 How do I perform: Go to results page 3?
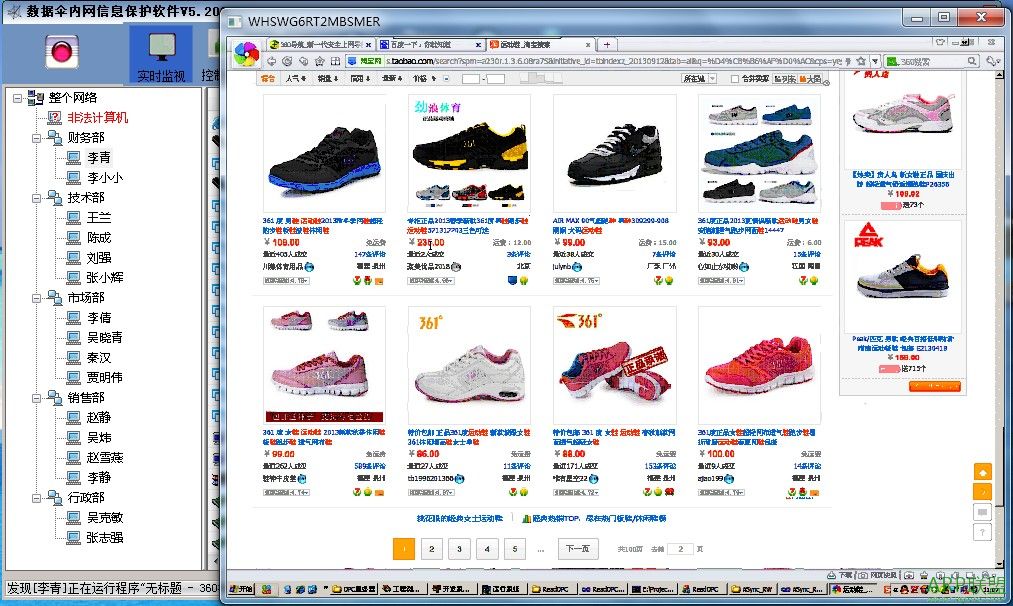(x=459, y=549)
